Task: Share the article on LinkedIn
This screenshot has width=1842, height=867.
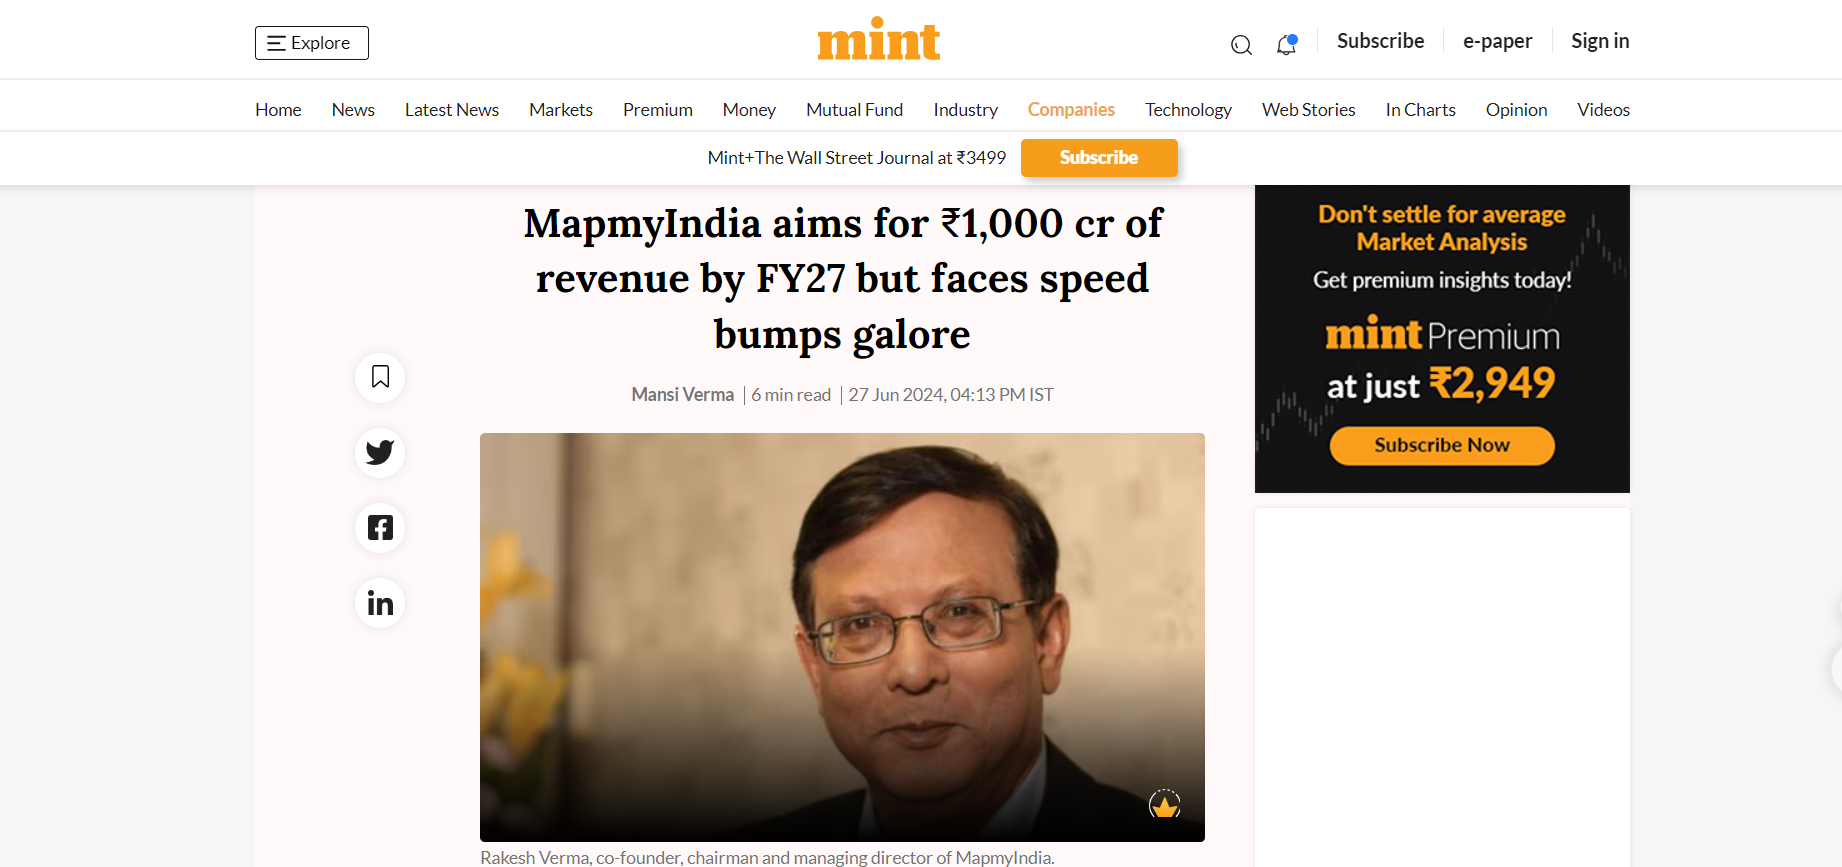Action: pos(380,603)
